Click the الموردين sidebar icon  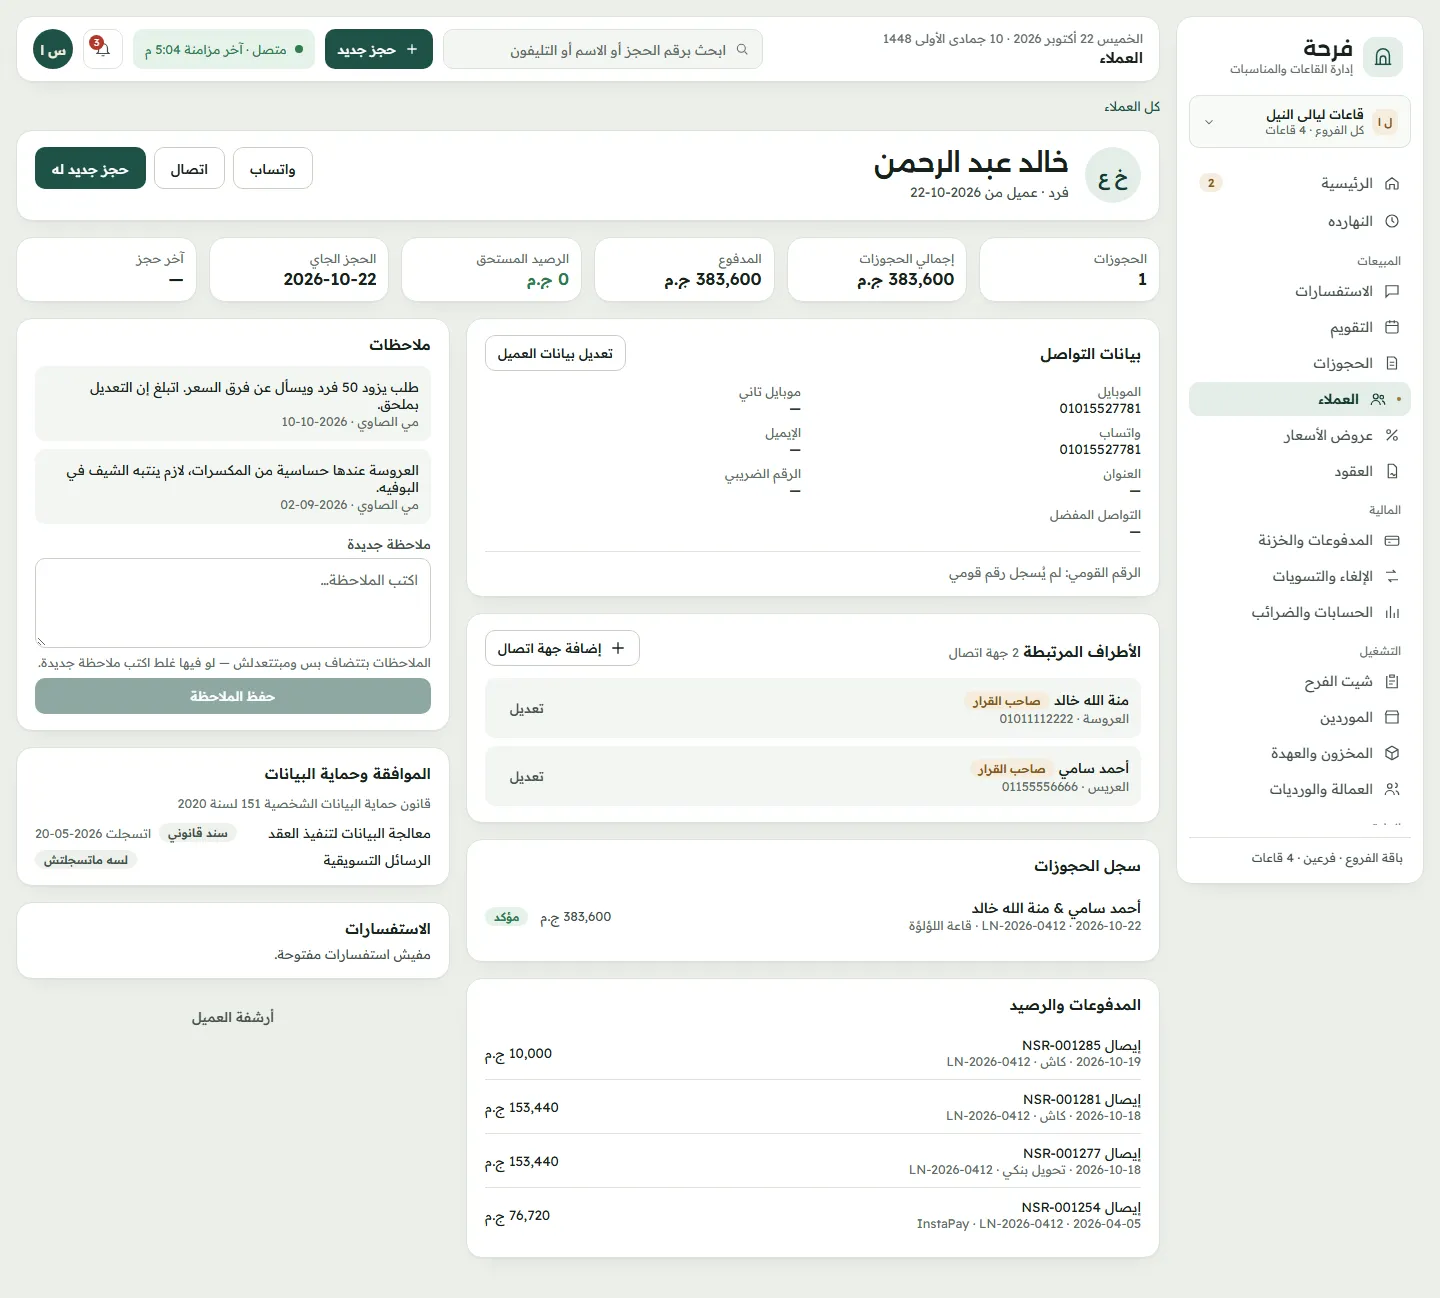[1392, 717]
